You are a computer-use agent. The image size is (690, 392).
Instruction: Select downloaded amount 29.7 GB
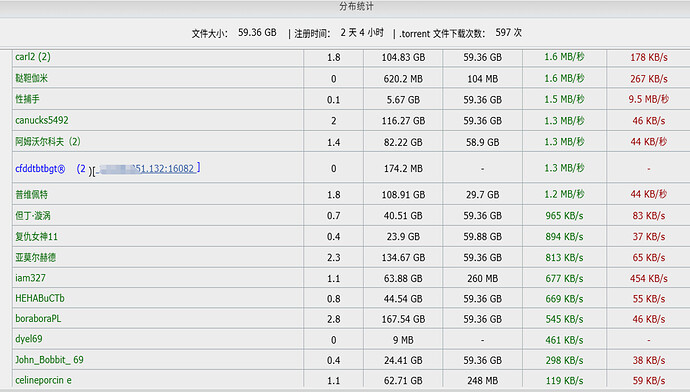point(483,194)
